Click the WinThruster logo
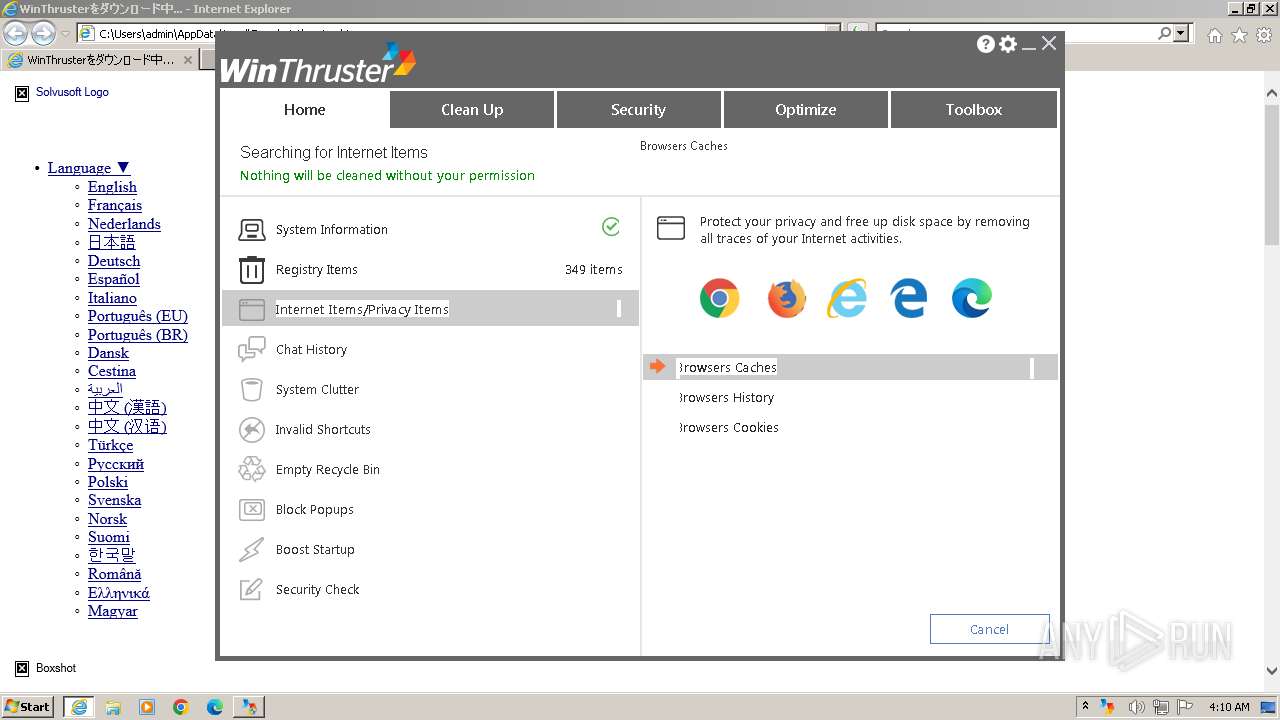This screenshot has height=720, width=1280. pyautogui.click(x=318, y=65)
